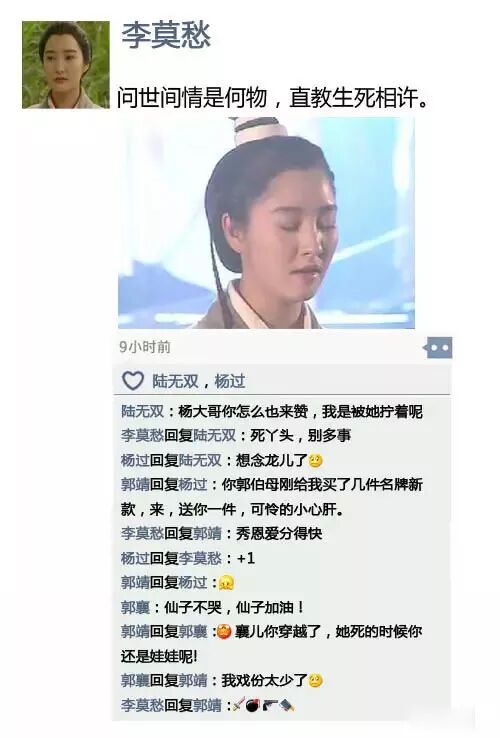Tap the emoji after '想念龙儿了'
The height and width of the screenshot is (738, 500).
pos(315,460)
